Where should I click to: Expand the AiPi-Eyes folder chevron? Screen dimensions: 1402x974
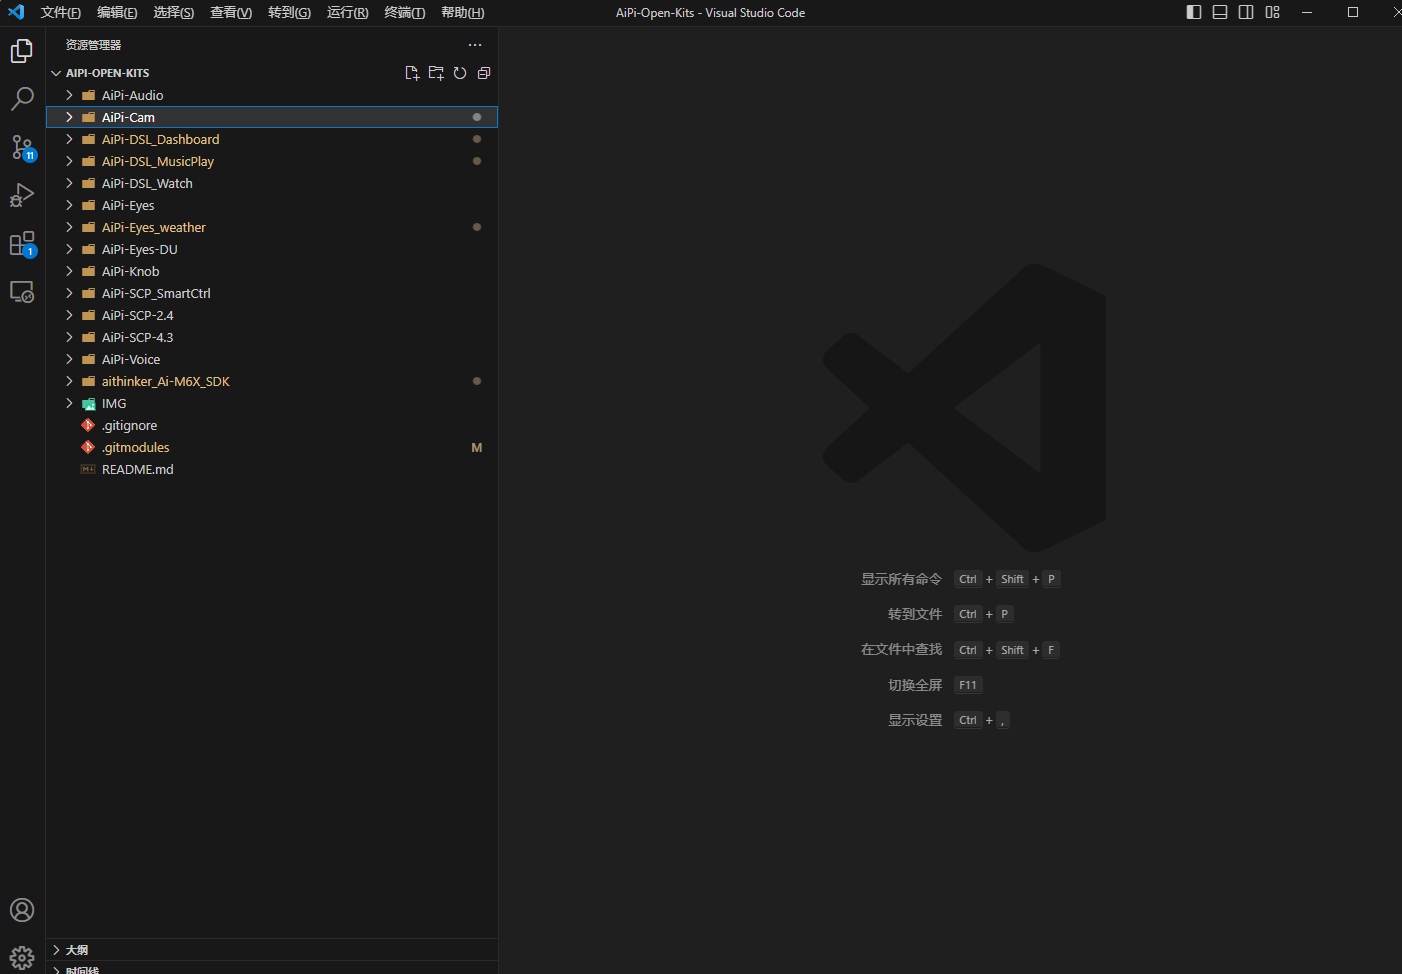(69, 205)
